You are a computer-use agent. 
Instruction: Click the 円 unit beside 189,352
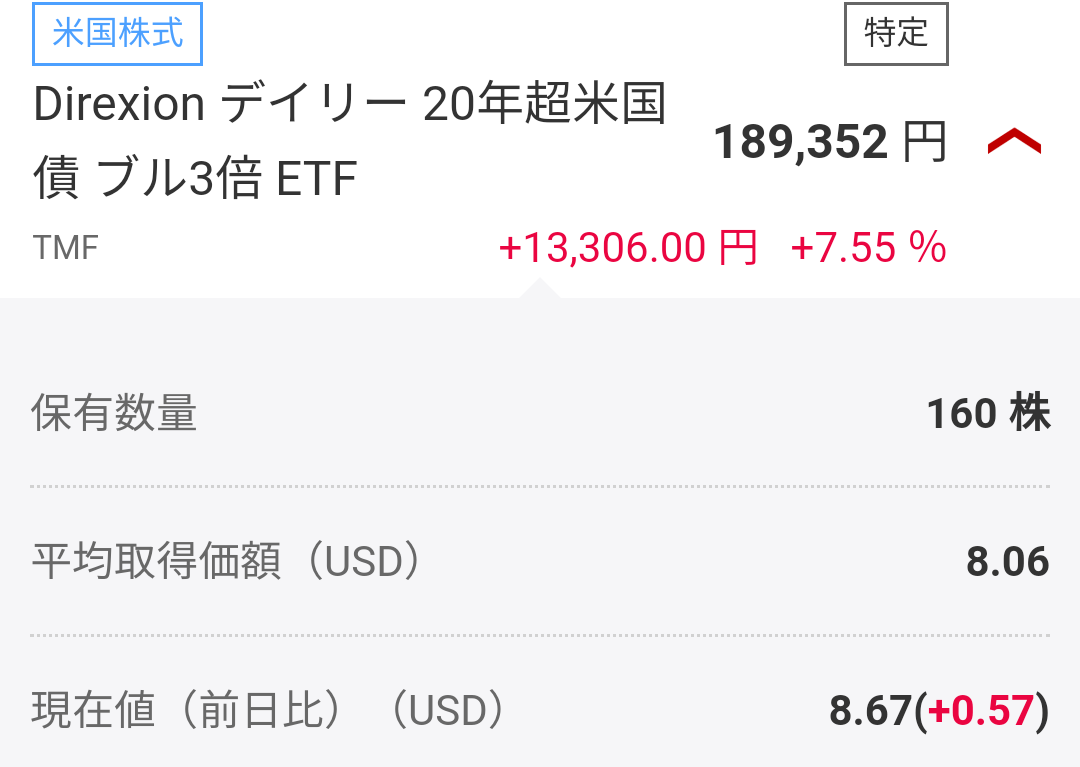[x=924, y=144]
